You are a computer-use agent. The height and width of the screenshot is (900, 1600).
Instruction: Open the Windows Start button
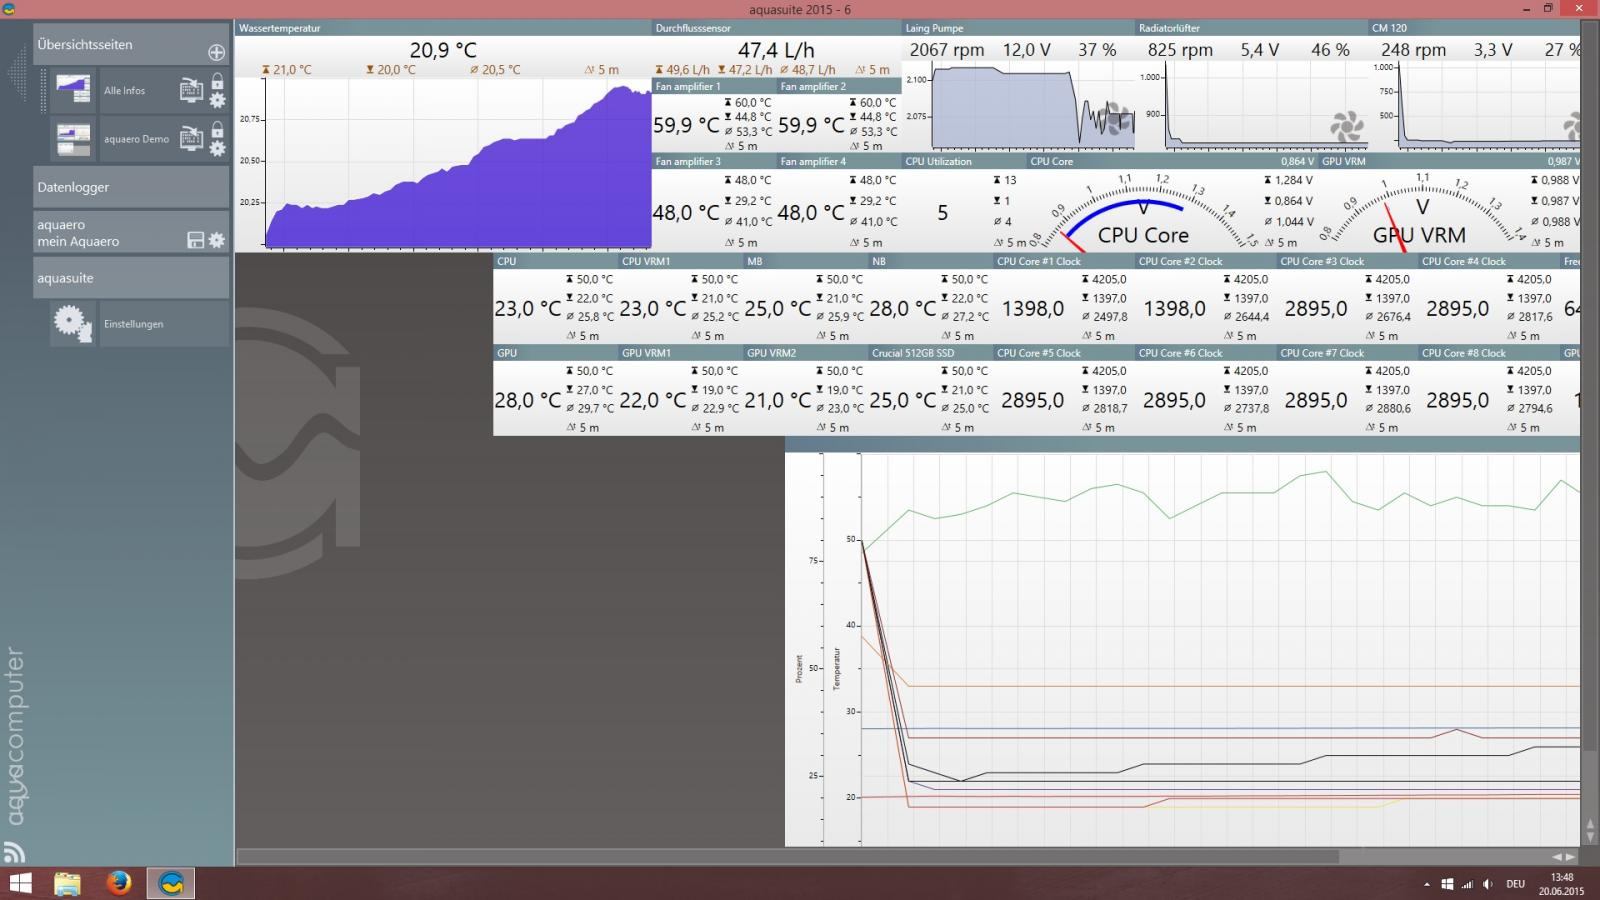tap(20, 883)
